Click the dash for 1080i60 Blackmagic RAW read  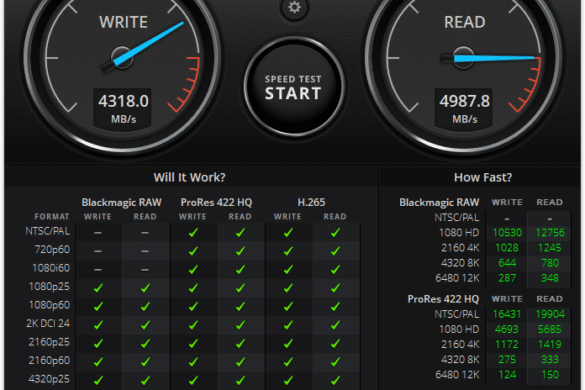(145, 269)
